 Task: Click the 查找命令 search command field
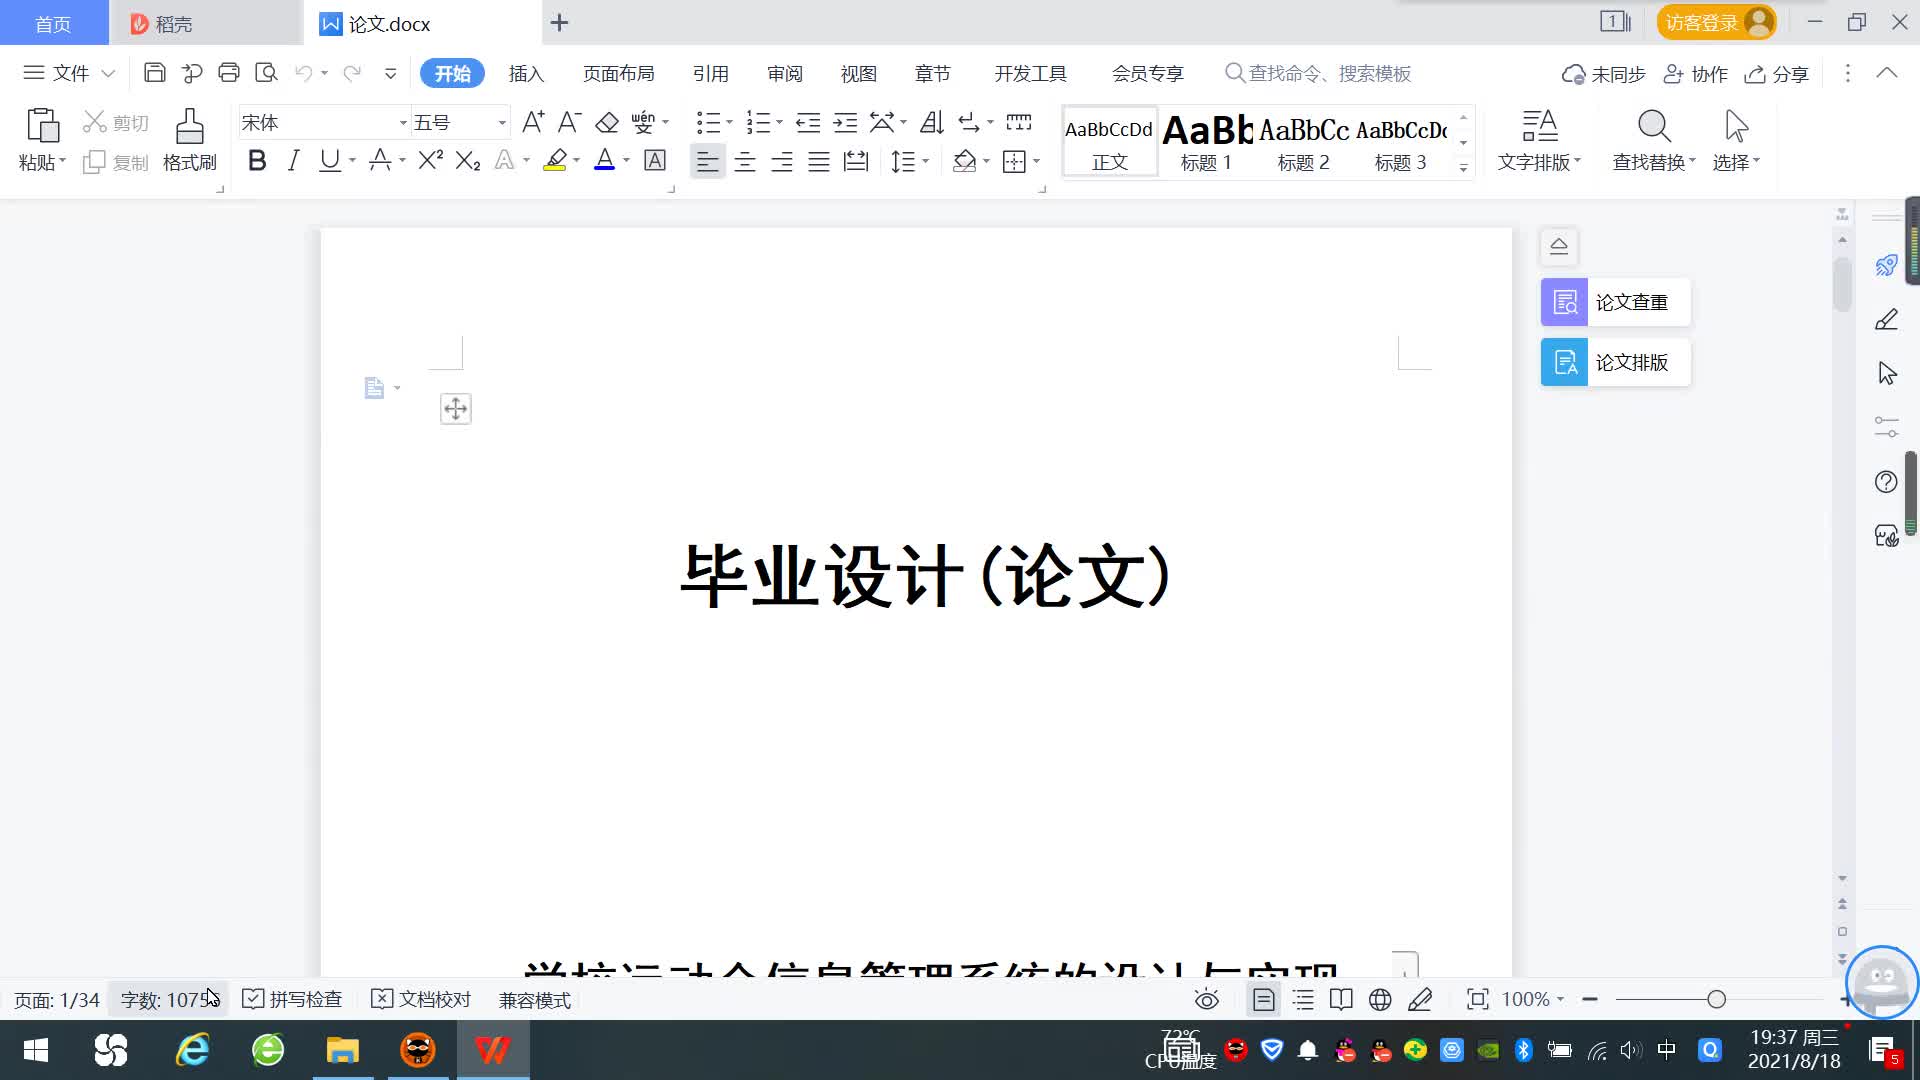click(1329, 73)
